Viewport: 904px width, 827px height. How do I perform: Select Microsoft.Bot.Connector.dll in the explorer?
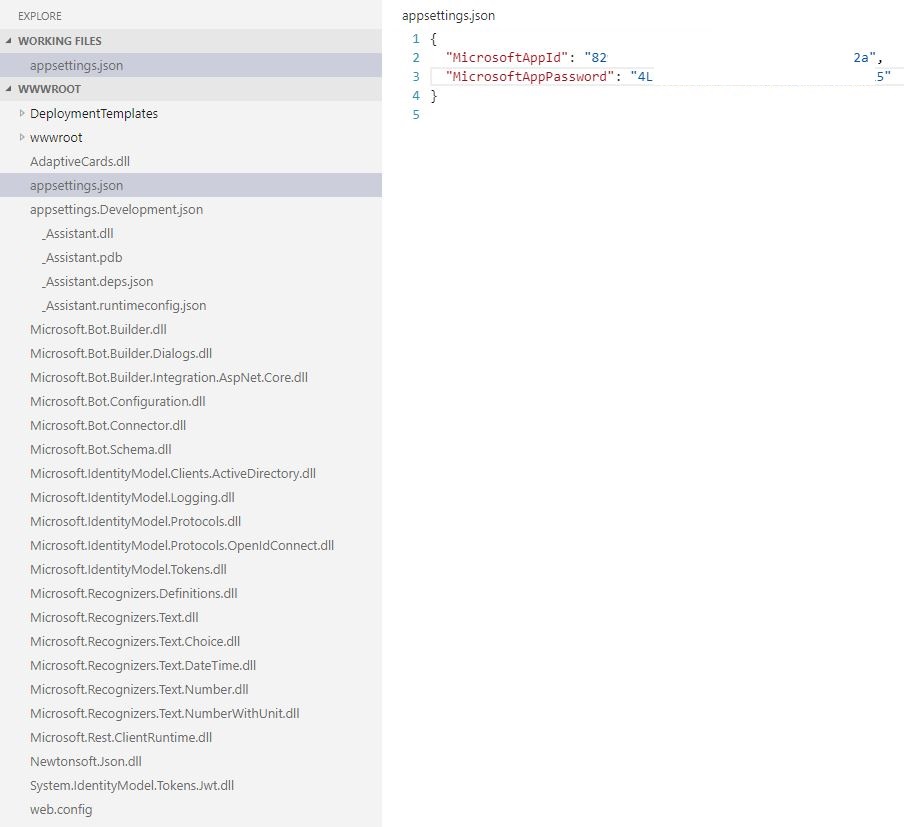tap(107, 425)
